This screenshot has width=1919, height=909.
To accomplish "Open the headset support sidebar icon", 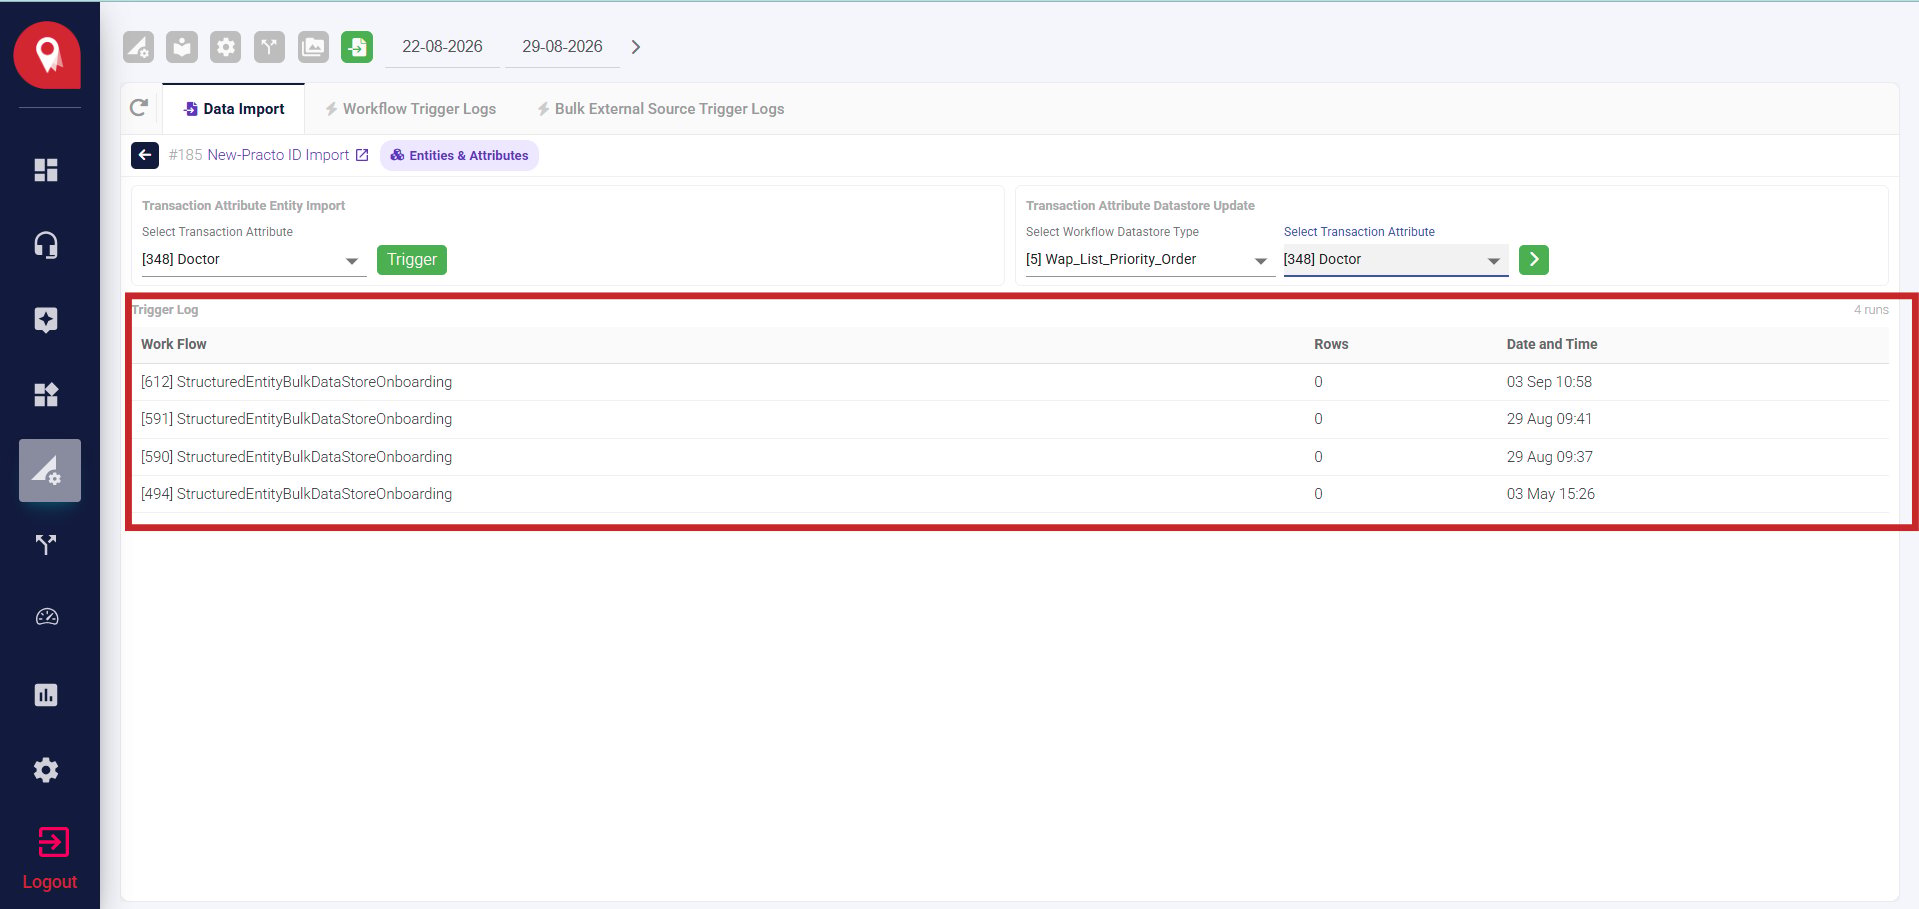I will tap(46, 245).
